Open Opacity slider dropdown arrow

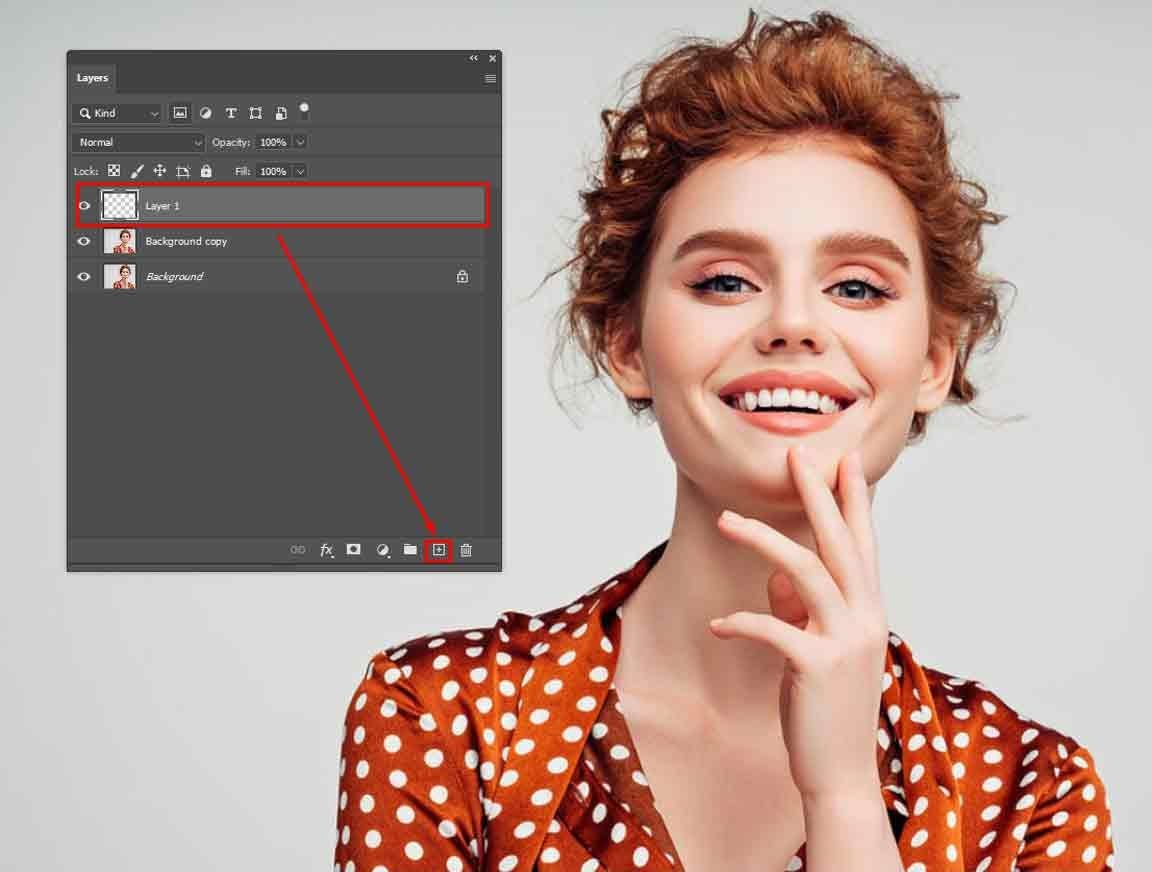click(x=300, y=142)
